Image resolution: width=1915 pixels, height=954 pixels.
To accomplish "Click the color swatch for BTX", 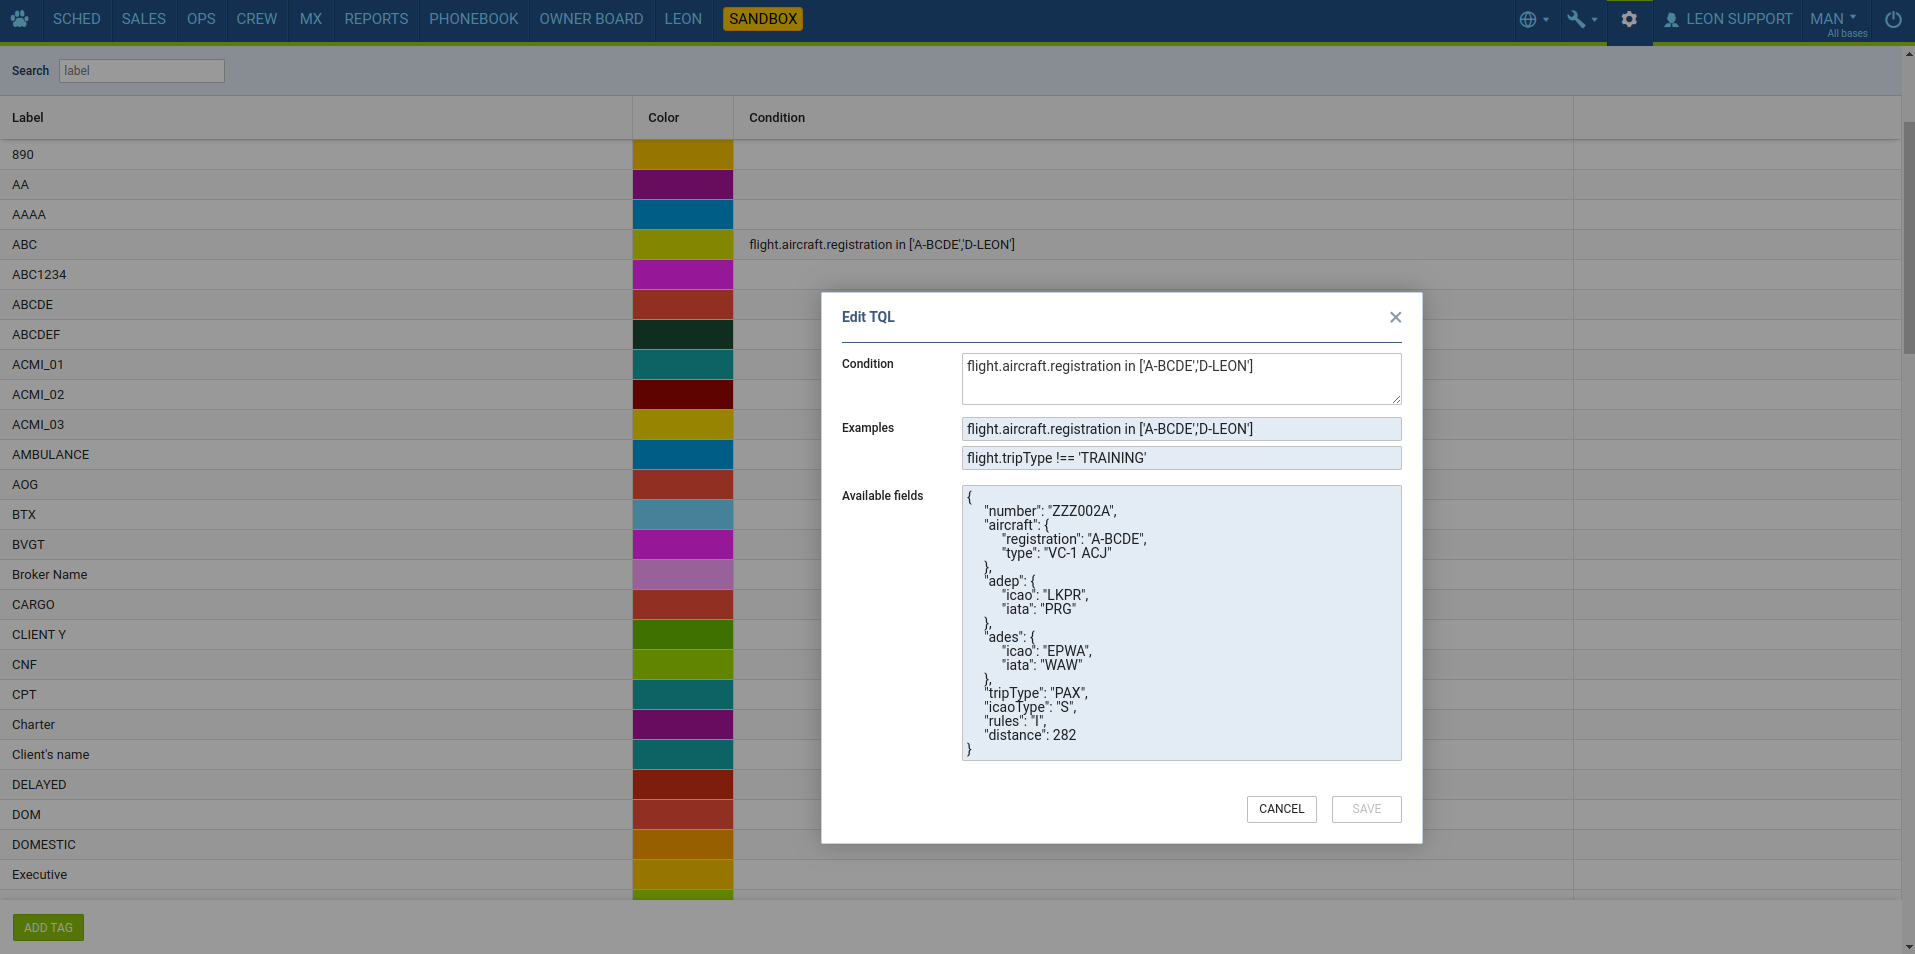I will tap(683, 515).
